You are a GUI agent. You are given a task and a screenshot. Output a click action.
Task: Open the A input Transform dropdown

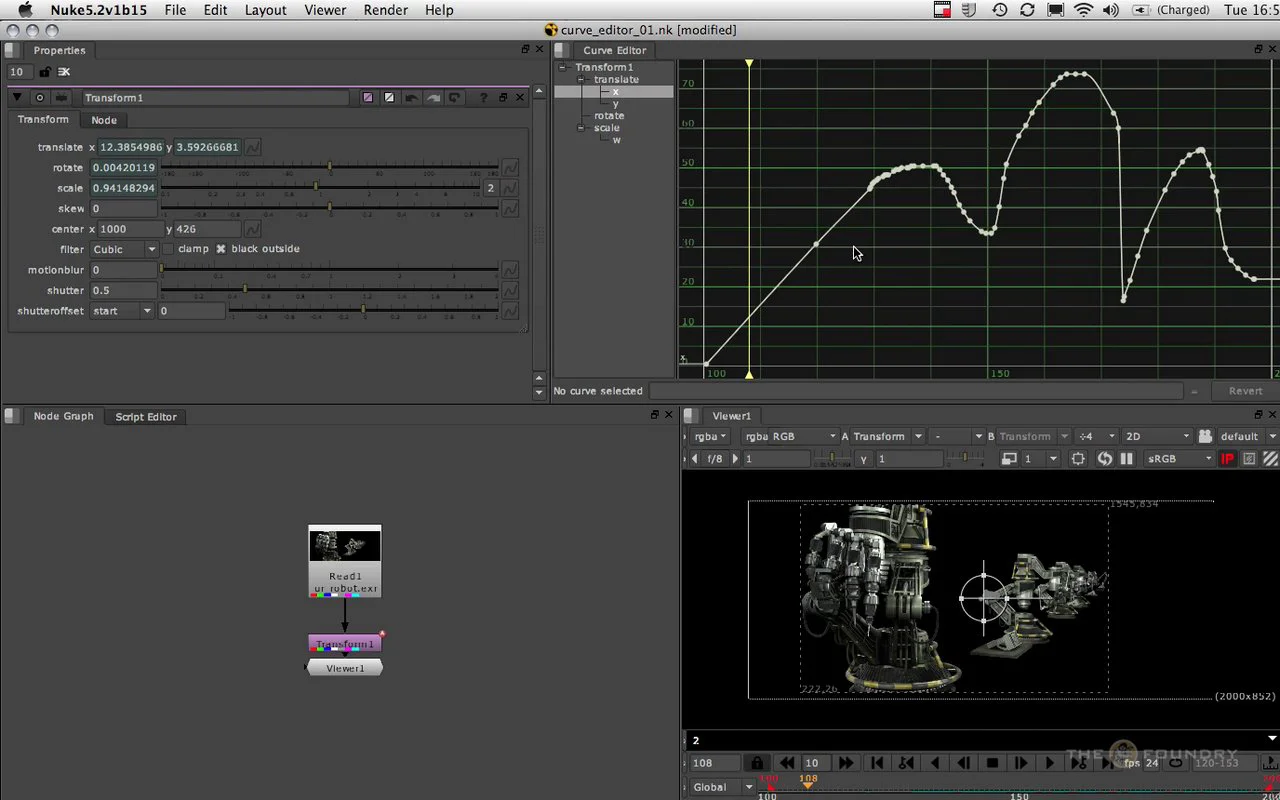888,436
